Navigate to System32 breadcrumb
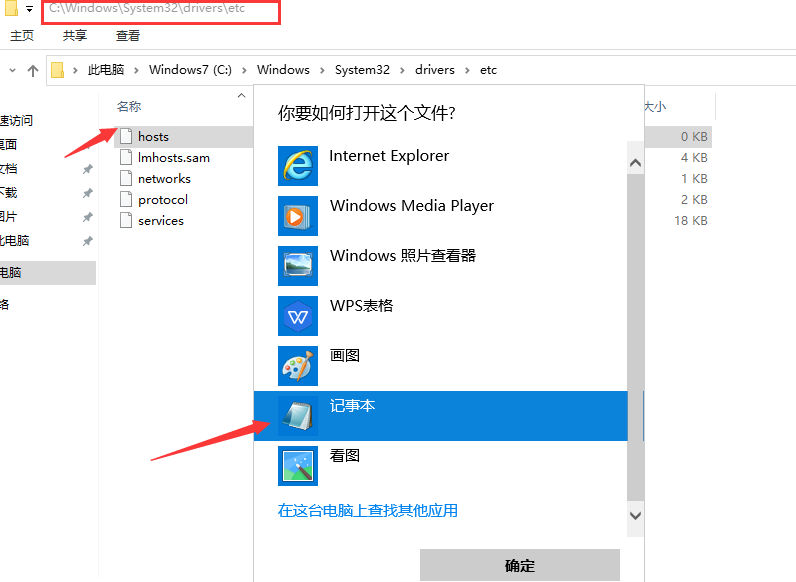 (362, 70)
